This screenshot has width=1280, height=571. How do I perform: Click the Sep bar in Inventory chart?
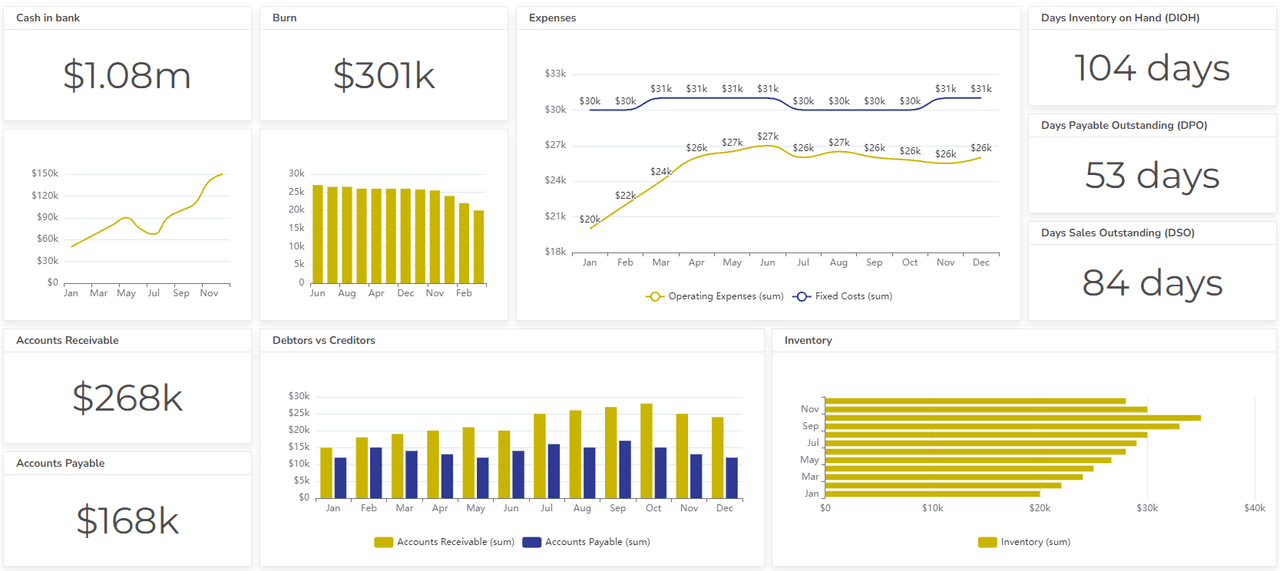pyautogui.click(x=1002, y=426)
